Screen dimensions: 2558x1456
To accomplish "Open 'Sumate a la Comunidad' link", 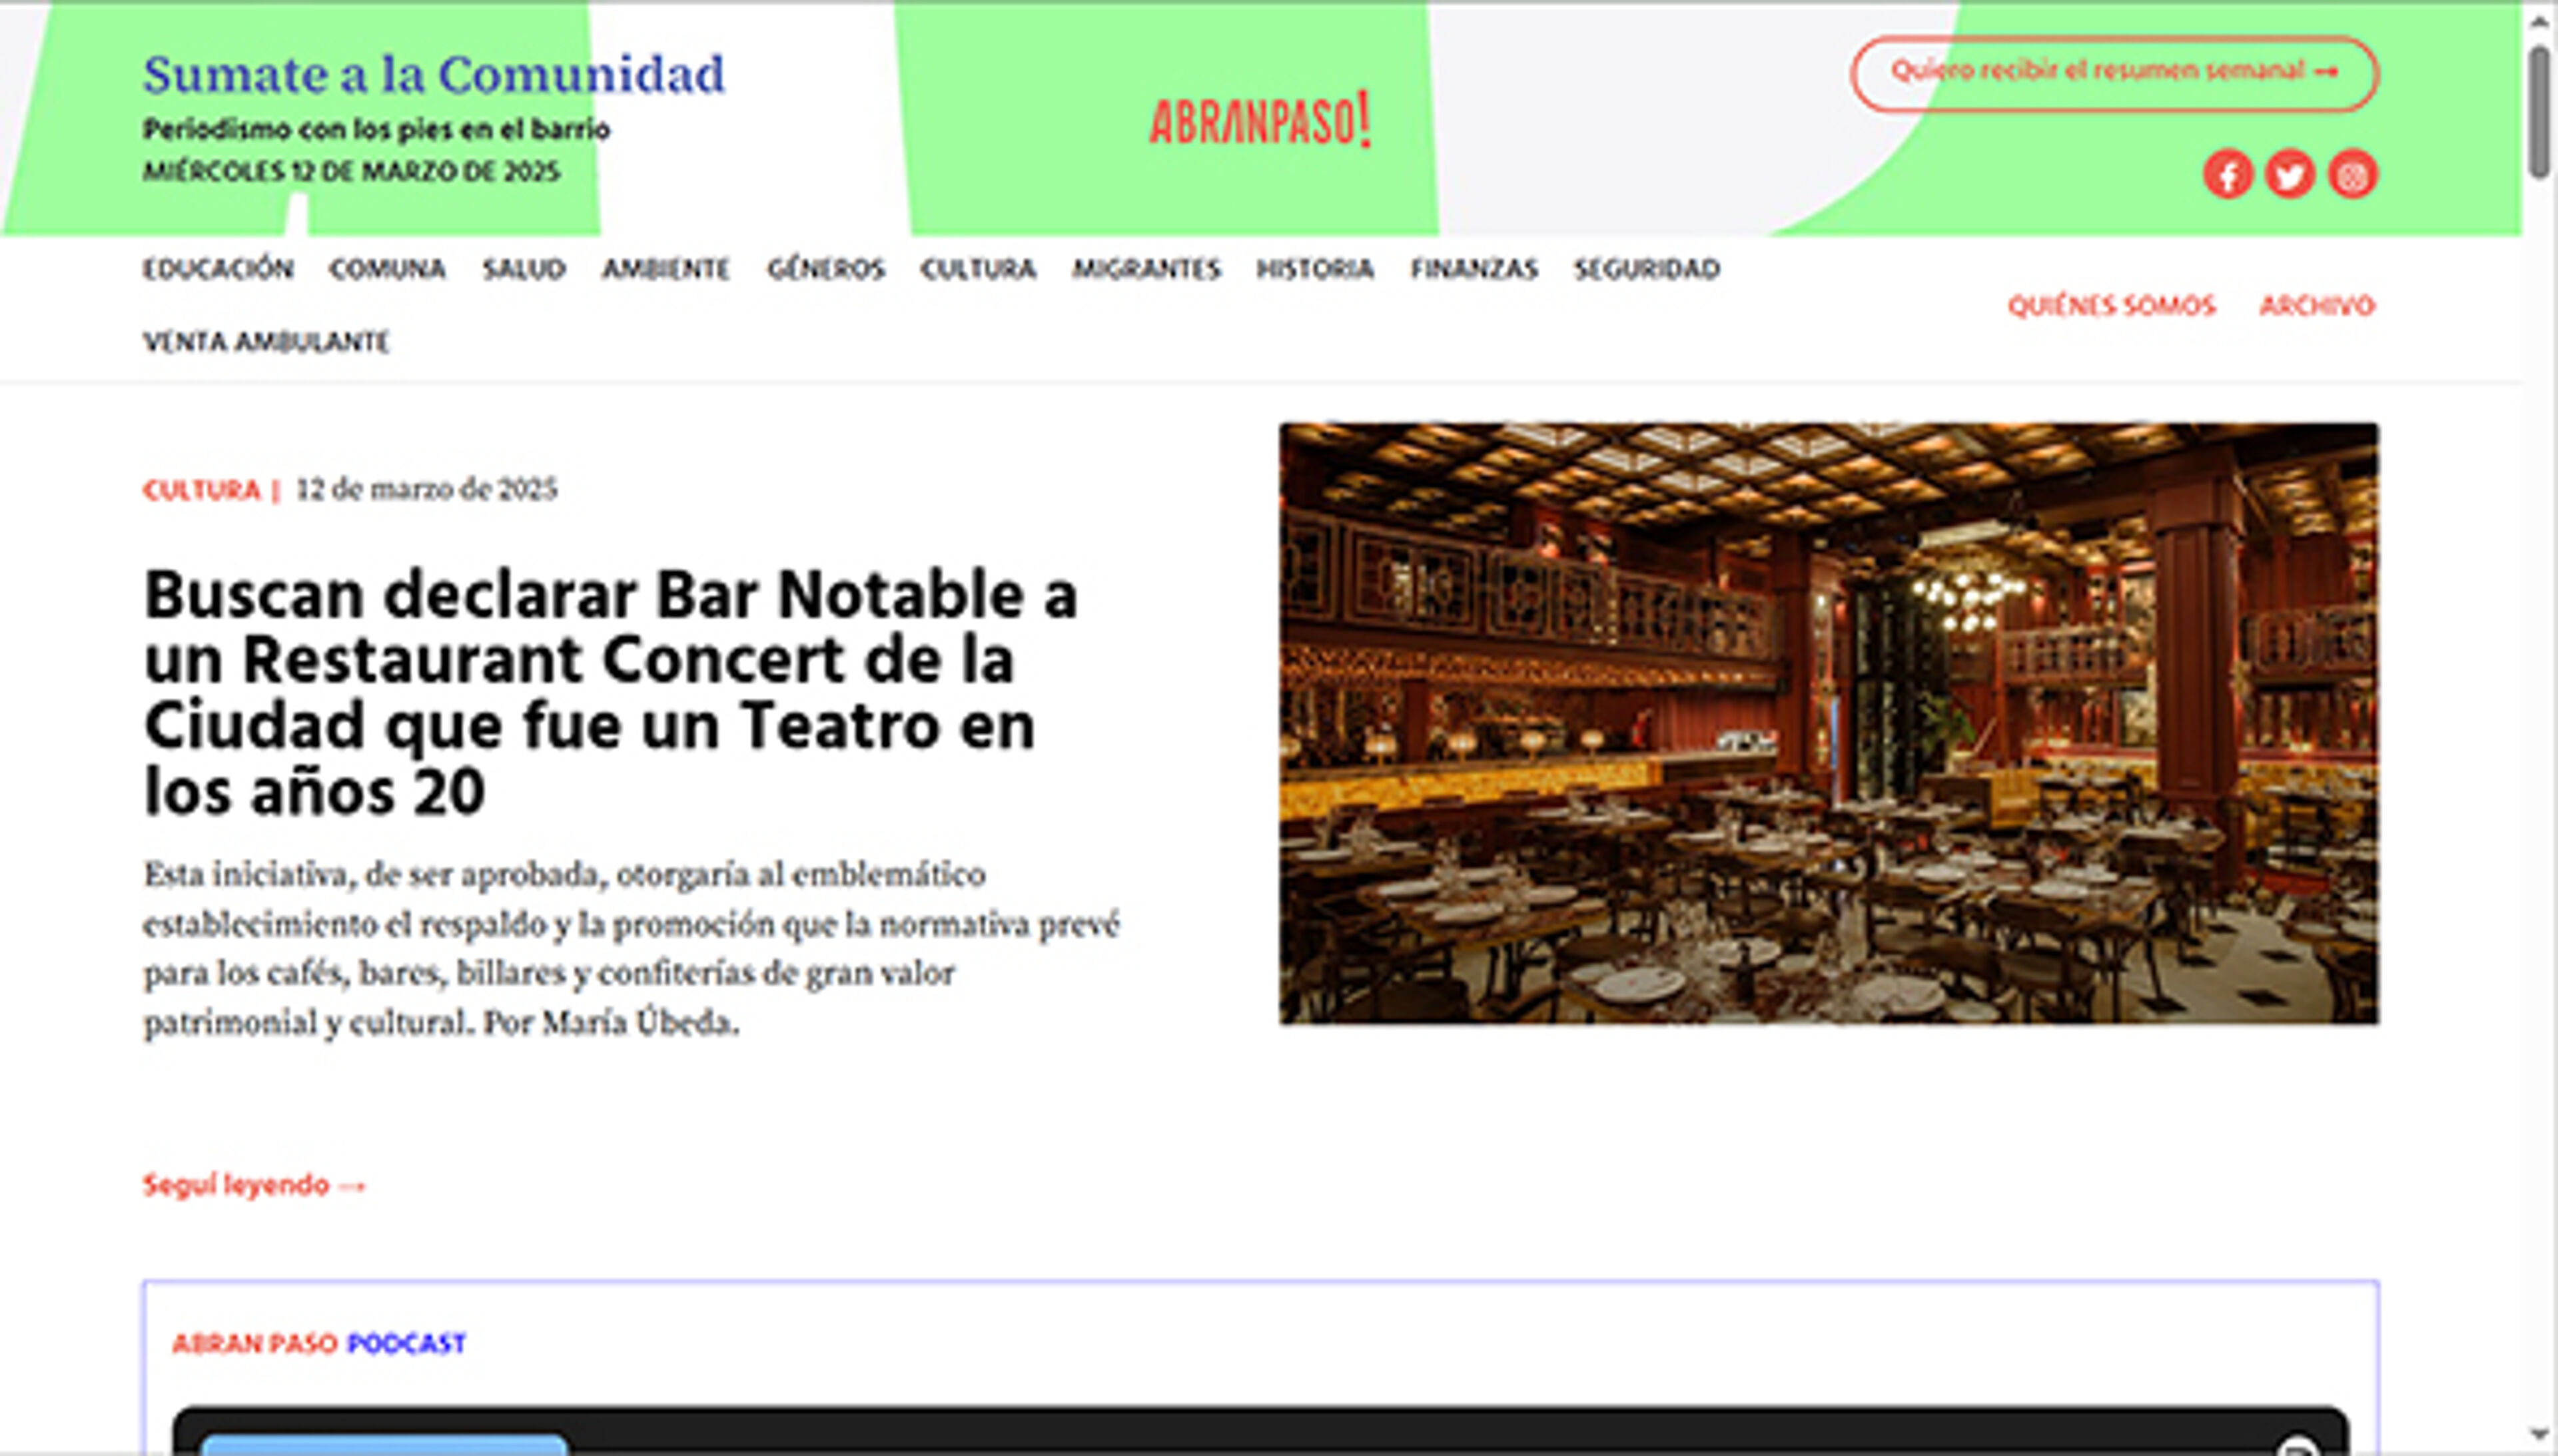I will [433, 75].
